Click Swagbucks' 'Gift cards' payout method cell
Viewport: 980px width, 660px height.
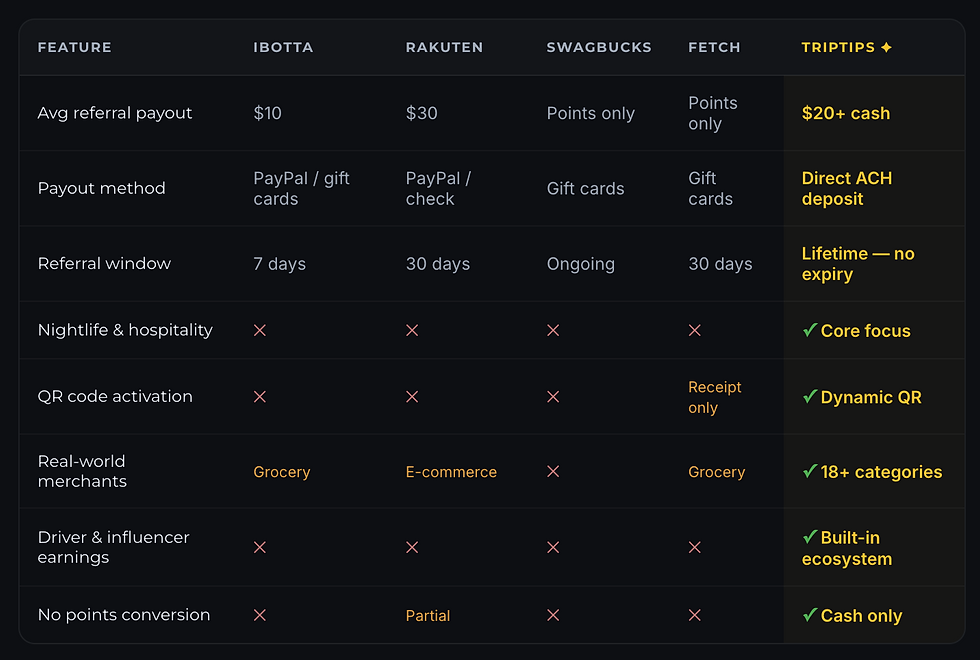click(x=586, y=188)
